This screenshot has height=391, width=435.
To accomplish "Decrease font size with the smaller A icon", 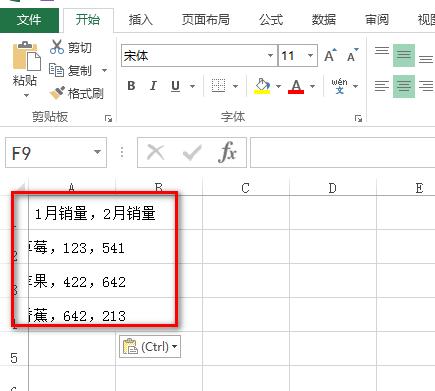I will tap(352, 55).
